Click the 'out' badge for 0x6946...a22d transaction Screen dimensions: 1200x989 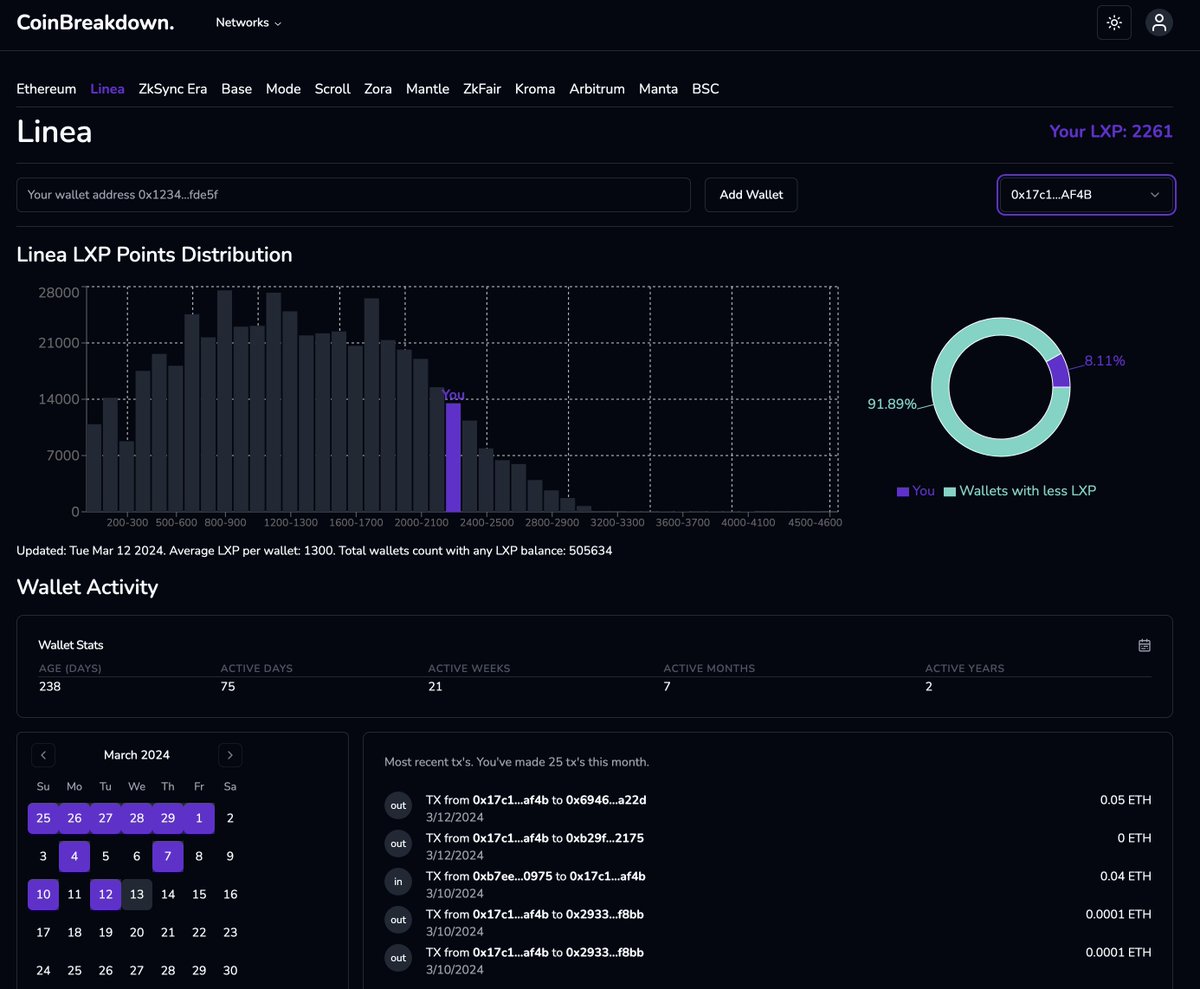(398, 807)
